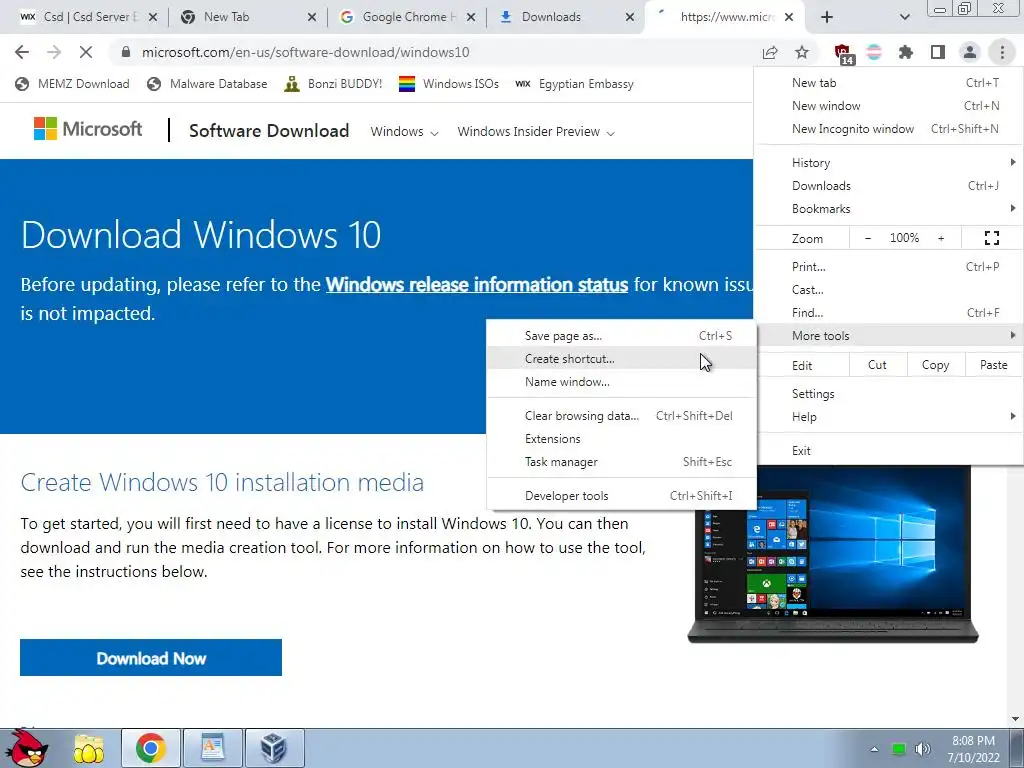Image resolution: width=1024 pixels, height=768 pixels.
Task: Select Create shortcut... in More tools
Action: [x=621, y=359]
